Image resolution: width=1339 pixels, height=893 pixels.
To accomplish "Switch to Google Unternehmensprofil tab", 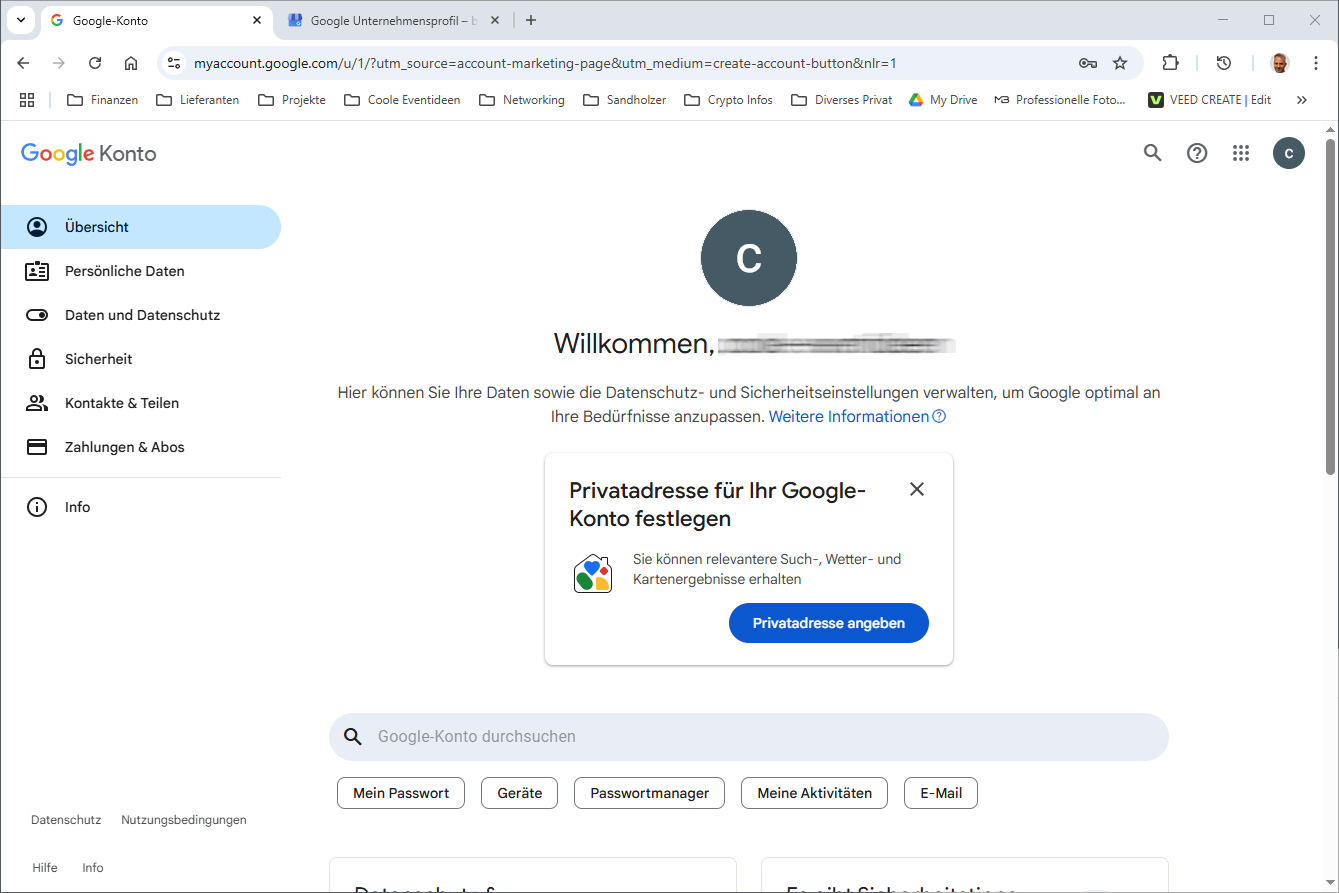I will click(x=390, y=20).
